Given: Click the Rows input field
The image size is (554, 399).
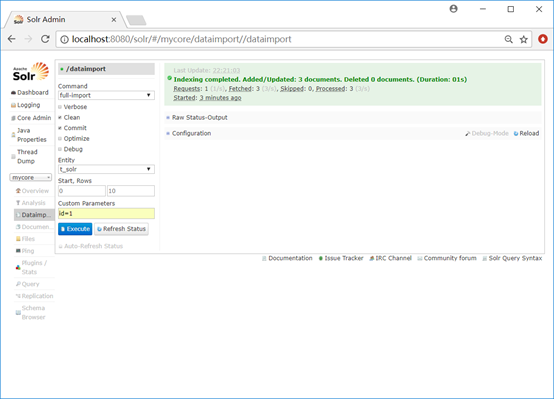Looking at the screenshot, I should 131,191.
